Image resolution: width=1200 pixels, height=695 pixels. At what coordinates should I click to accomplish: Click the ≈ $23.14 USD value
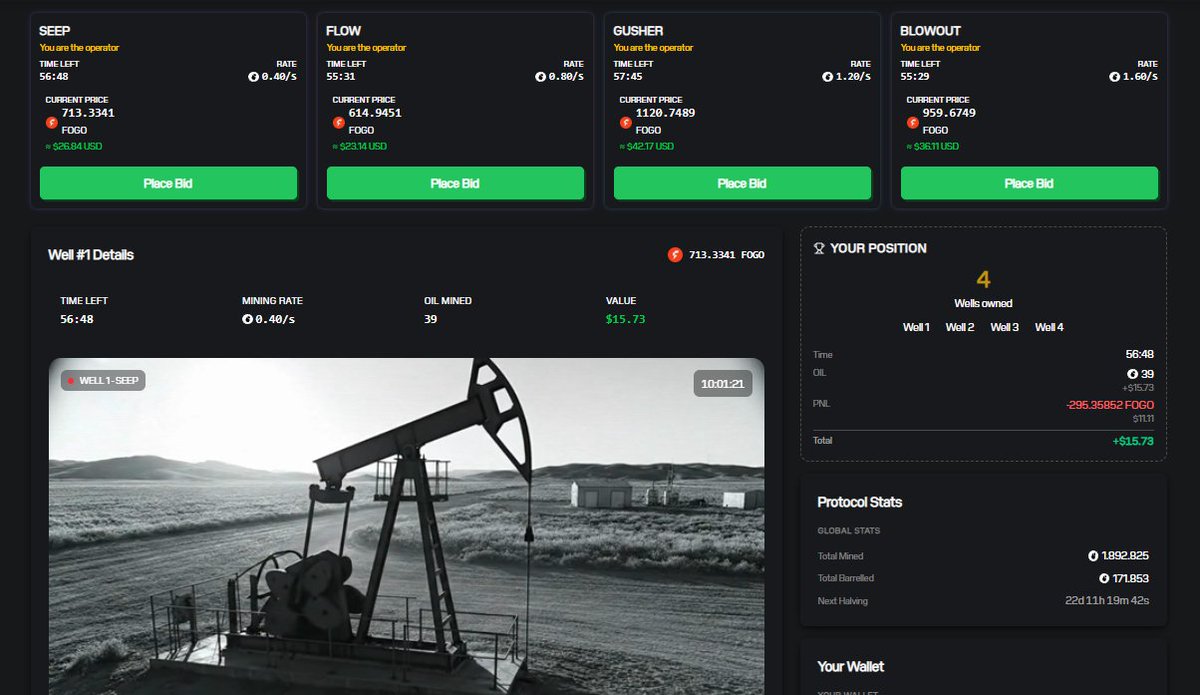click(358, 146)
